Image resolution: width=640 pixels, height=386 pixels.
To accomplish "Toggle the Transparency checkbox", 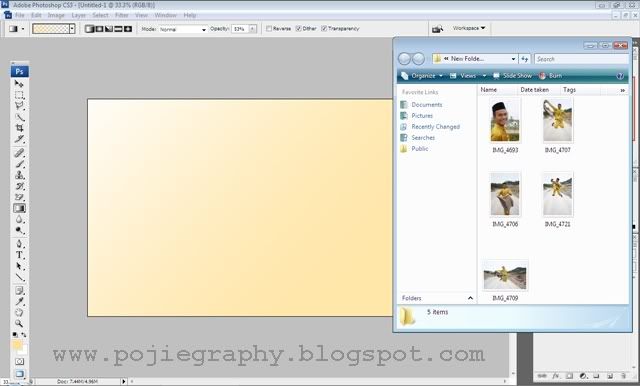I will [x=324, y=29].
